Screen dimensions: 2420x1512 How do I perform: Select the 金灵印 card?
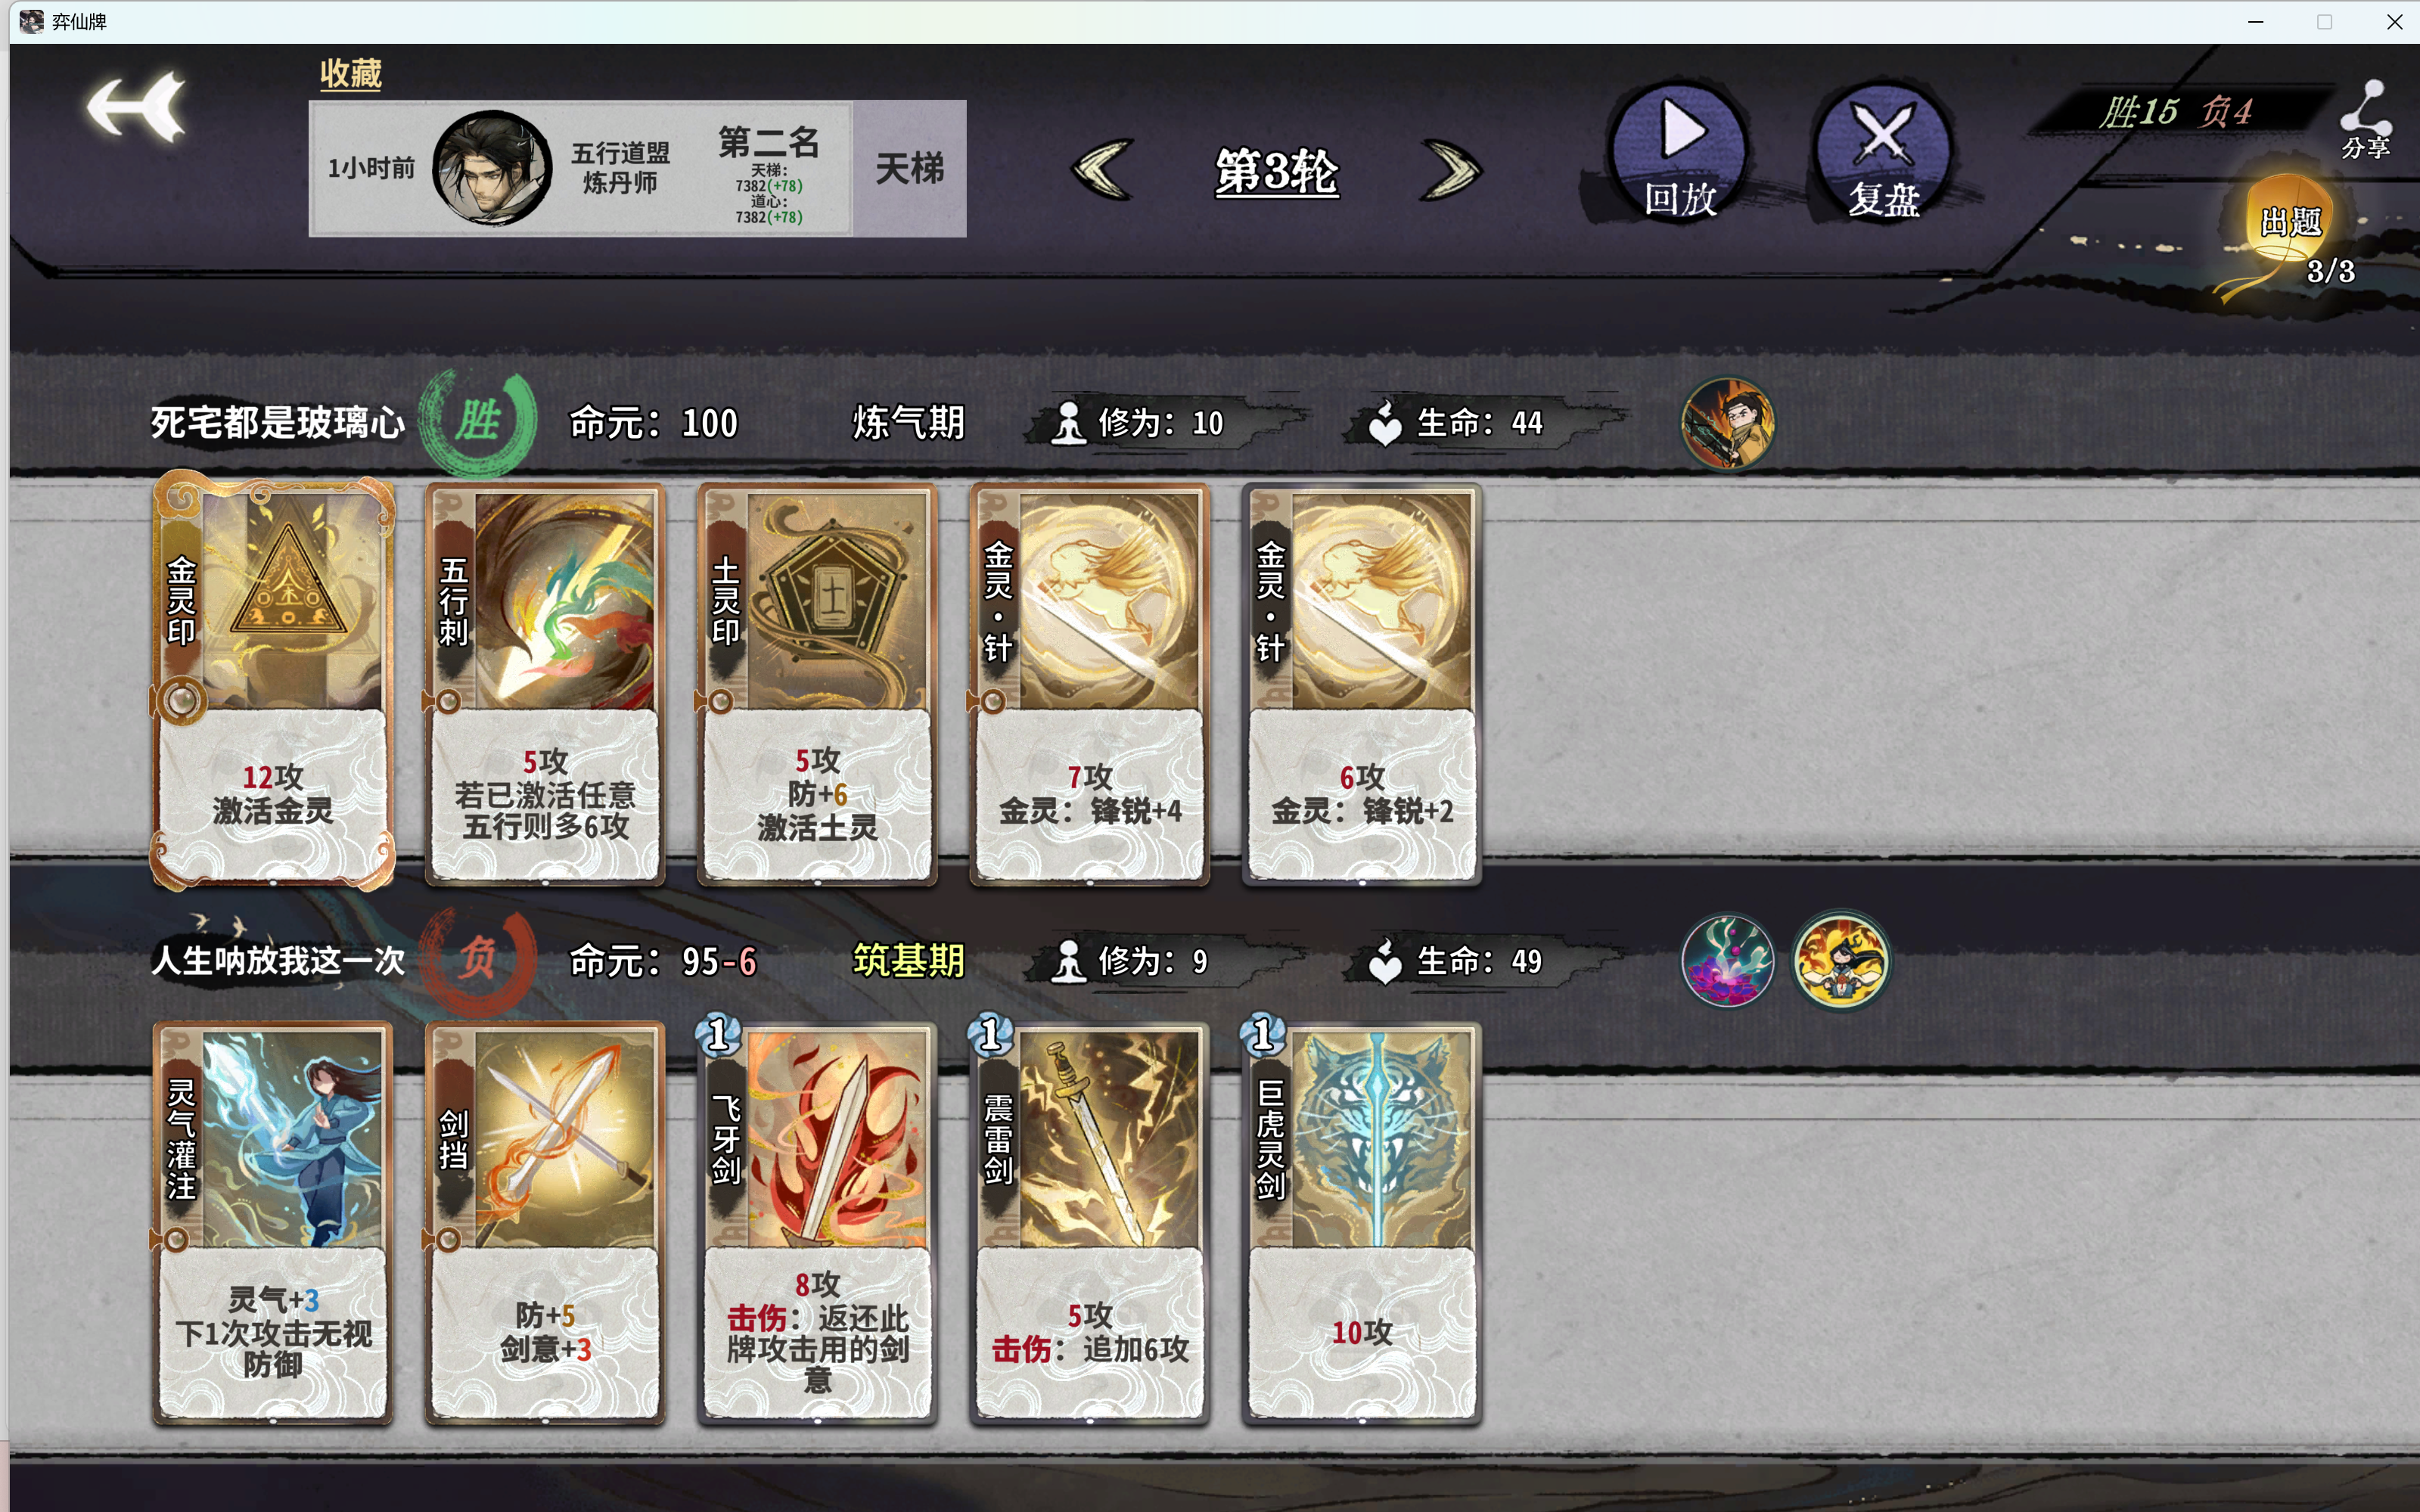click(x=272, y=683)
